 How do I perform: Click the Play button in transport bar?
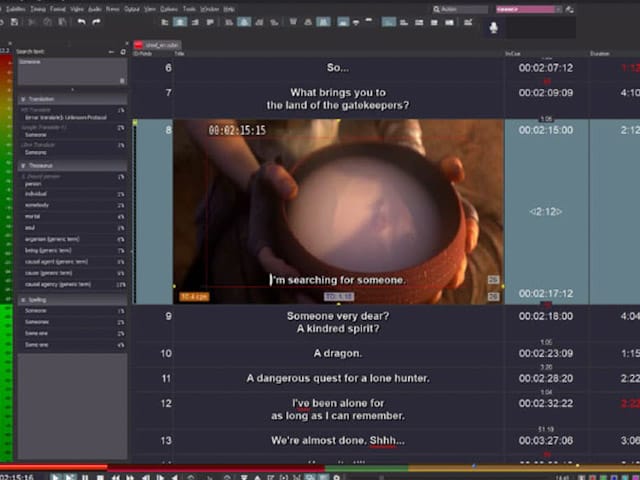click(55, 477)
